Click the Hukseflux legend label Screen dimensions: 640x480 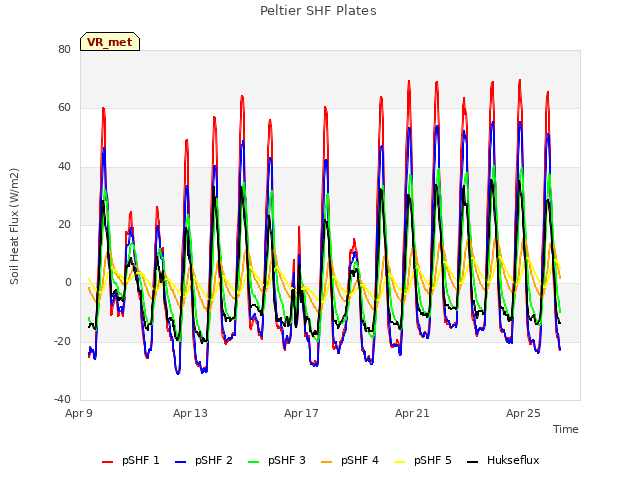[513, 460]
